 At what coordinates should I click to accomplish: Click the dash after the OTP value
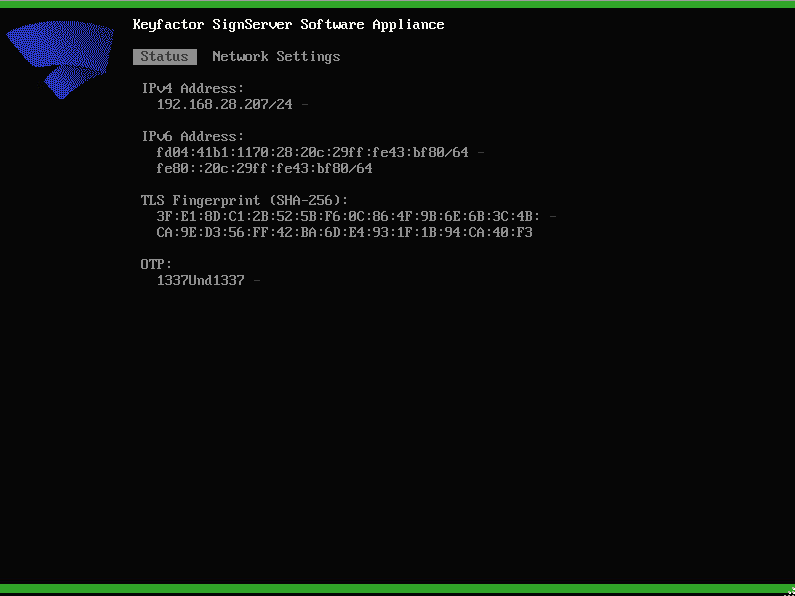[257, 281]
